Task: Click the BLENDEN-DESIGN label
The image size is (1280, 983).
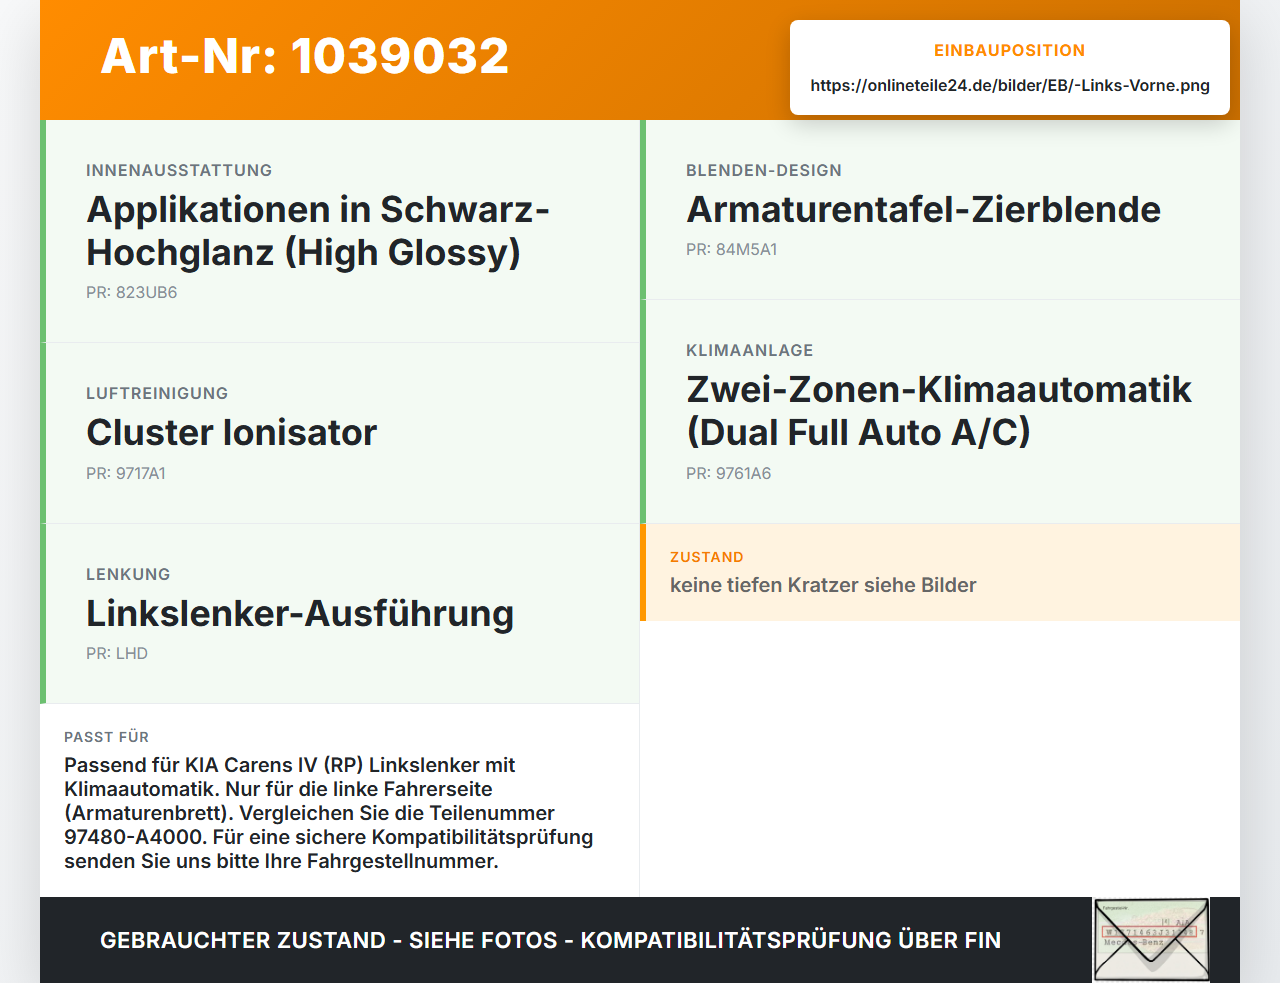Action: (x=764, y=170)
